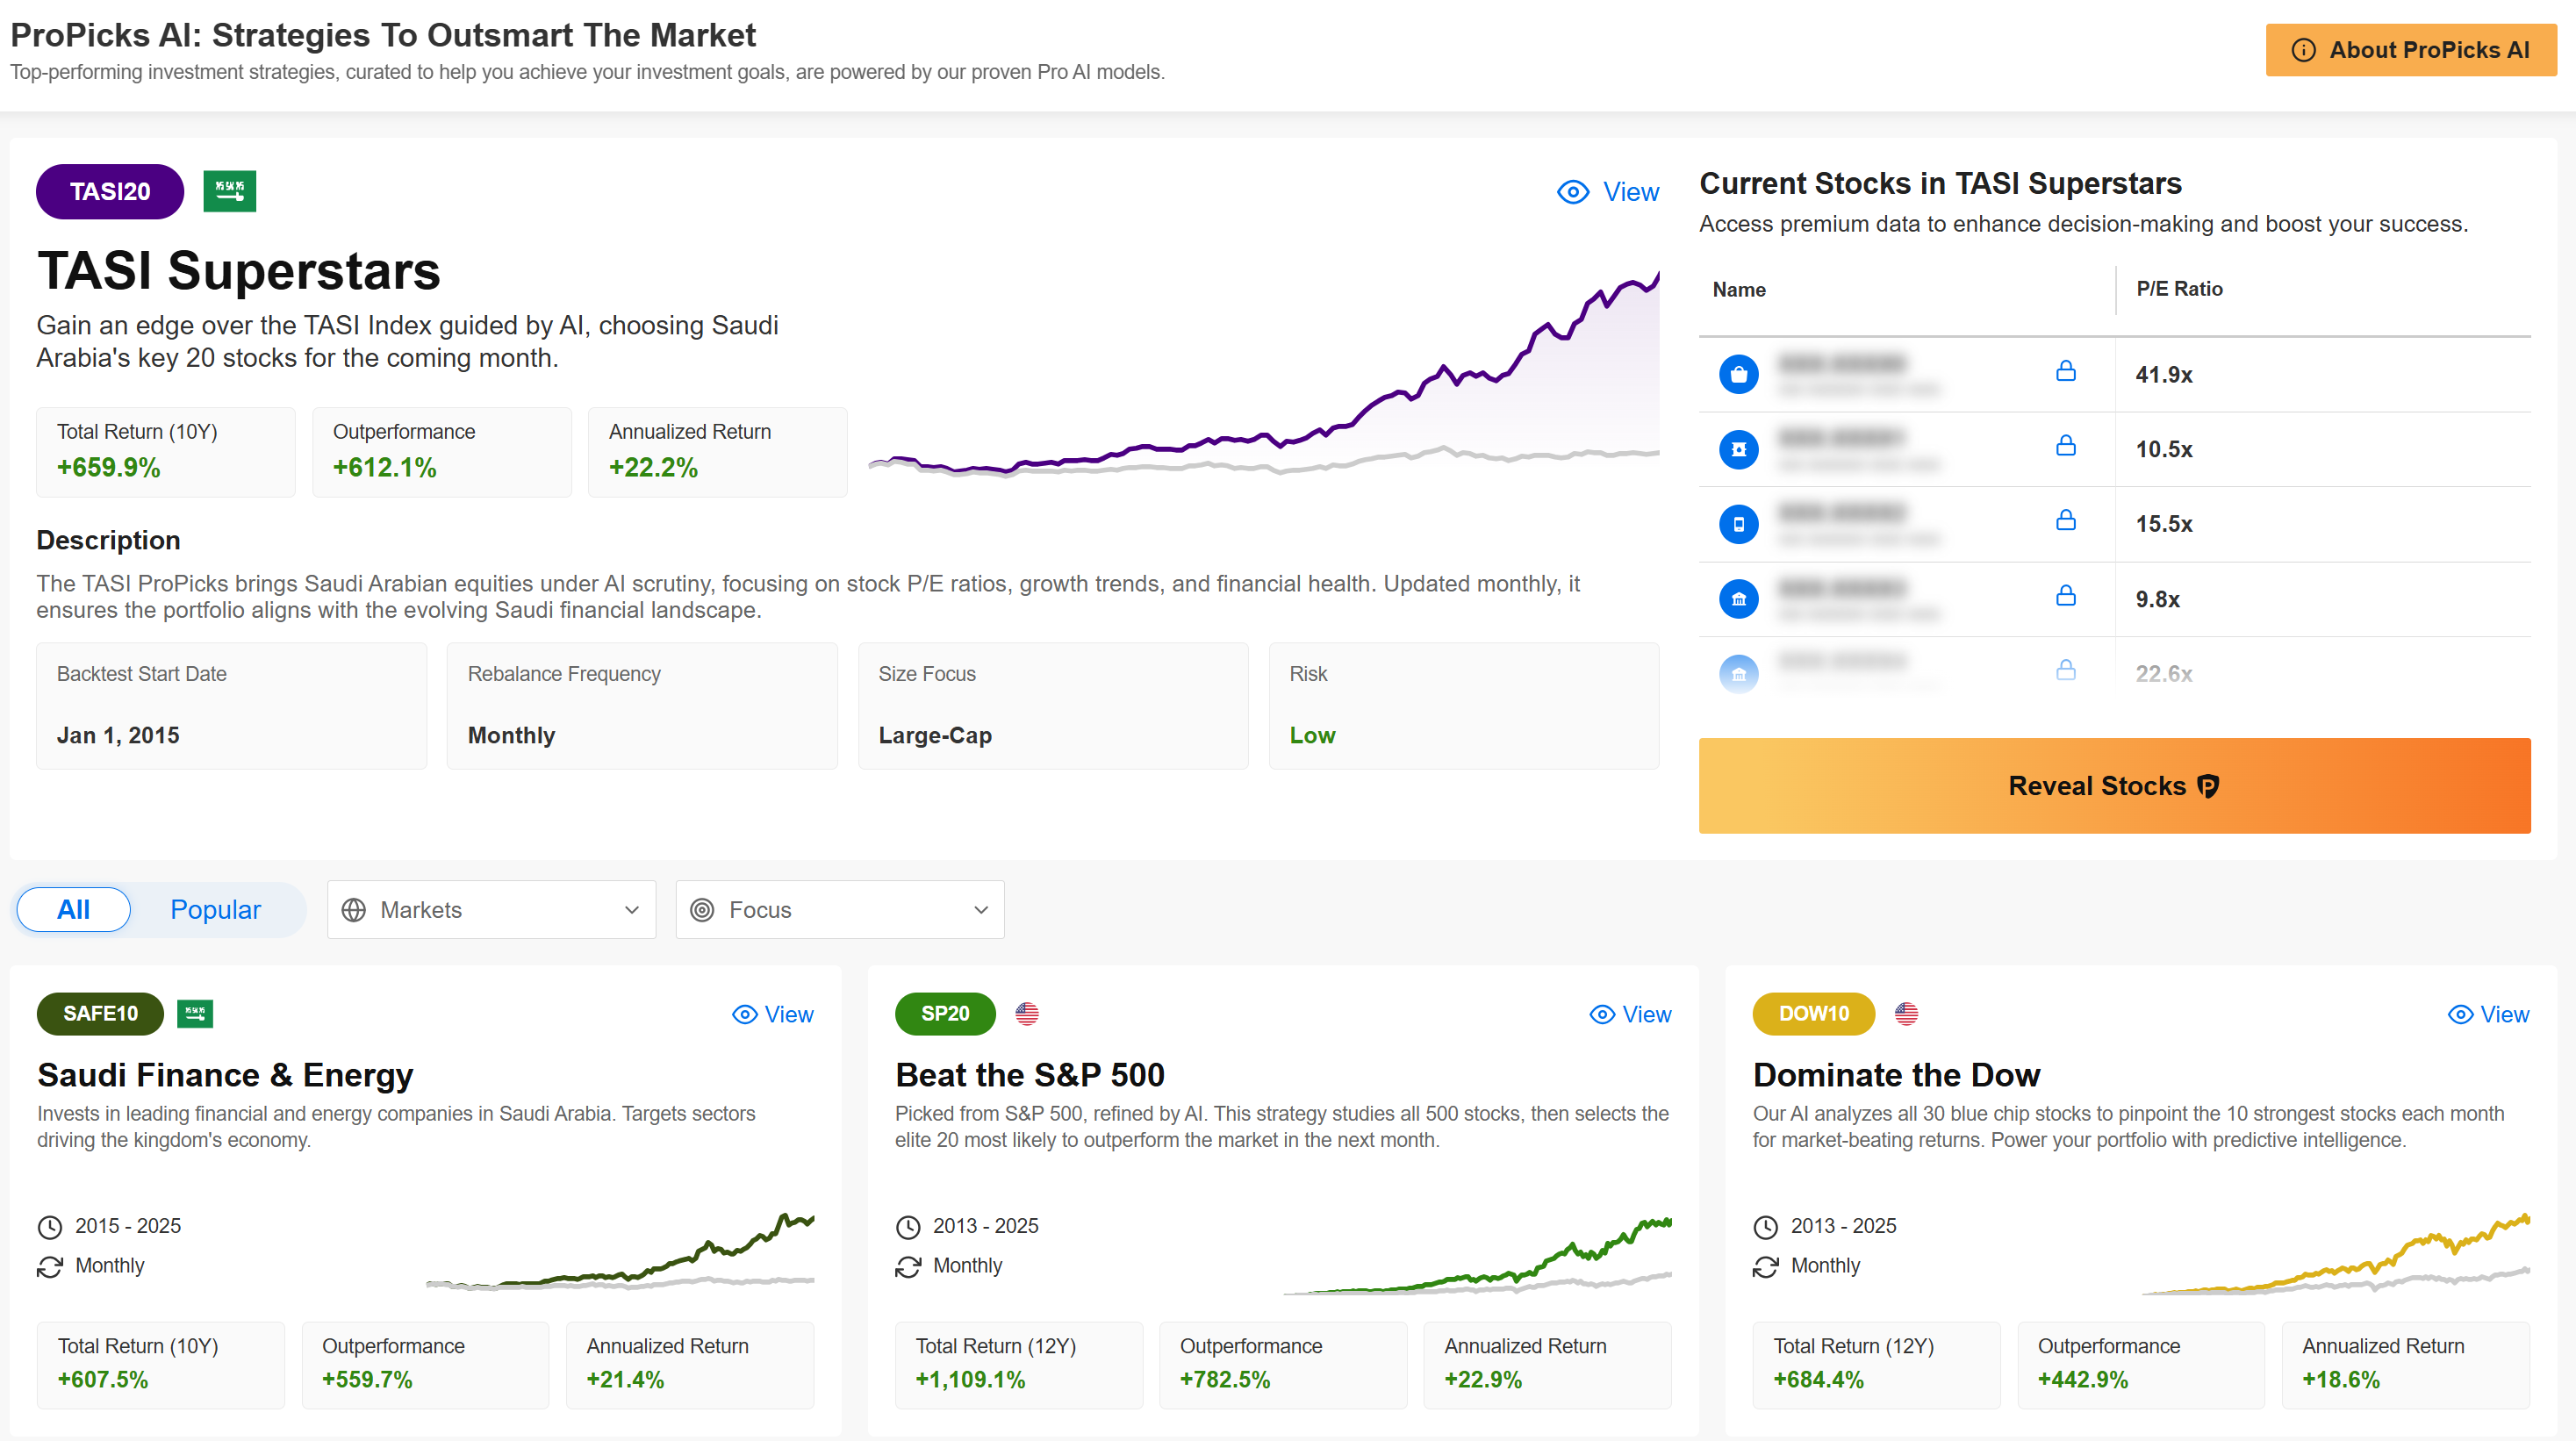Open the Dominate the Dow title
Image resolution: width=2576 pixels, height=1441 pixels.
(1897, 1075)
